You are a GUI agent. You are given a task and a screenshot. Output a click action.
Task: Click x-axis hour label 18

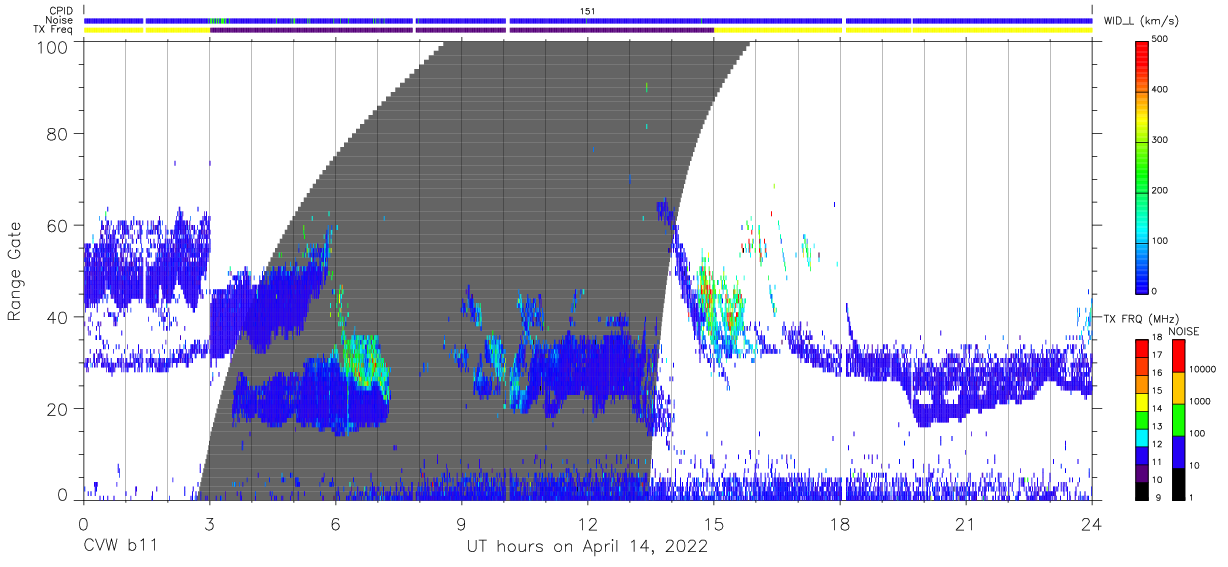[x=840, y=523]
